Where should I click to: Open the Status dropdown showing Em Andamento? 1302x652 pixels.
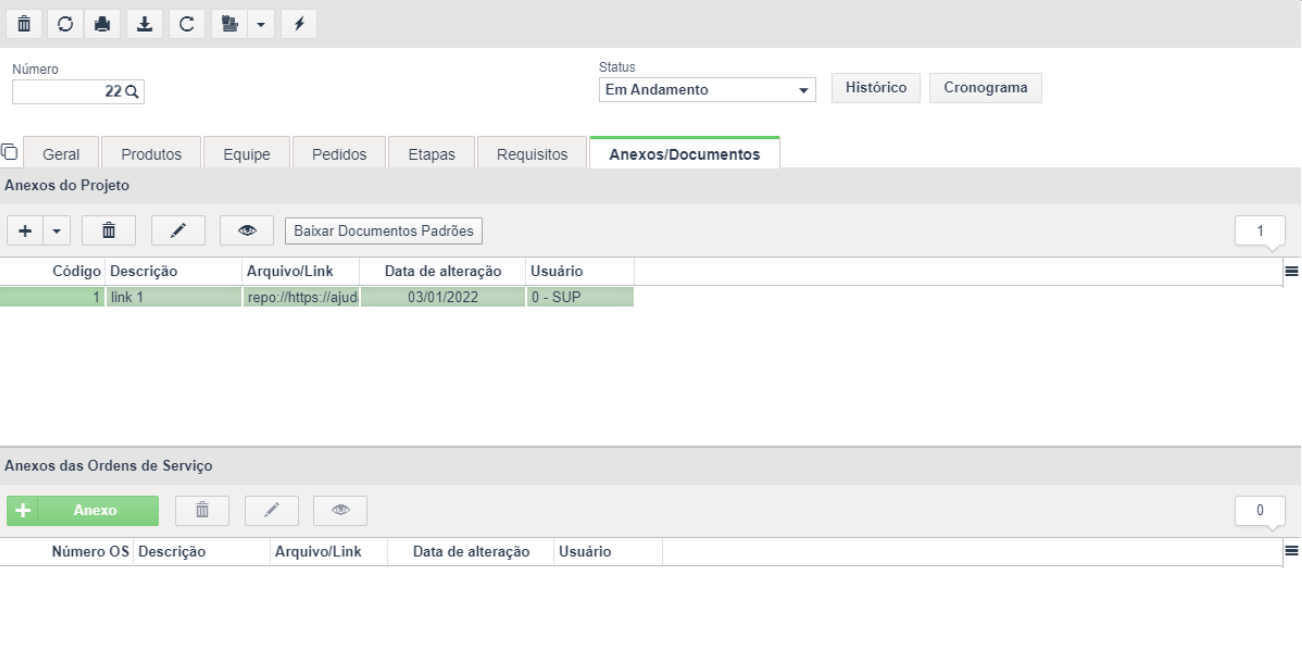click(707, 90)
